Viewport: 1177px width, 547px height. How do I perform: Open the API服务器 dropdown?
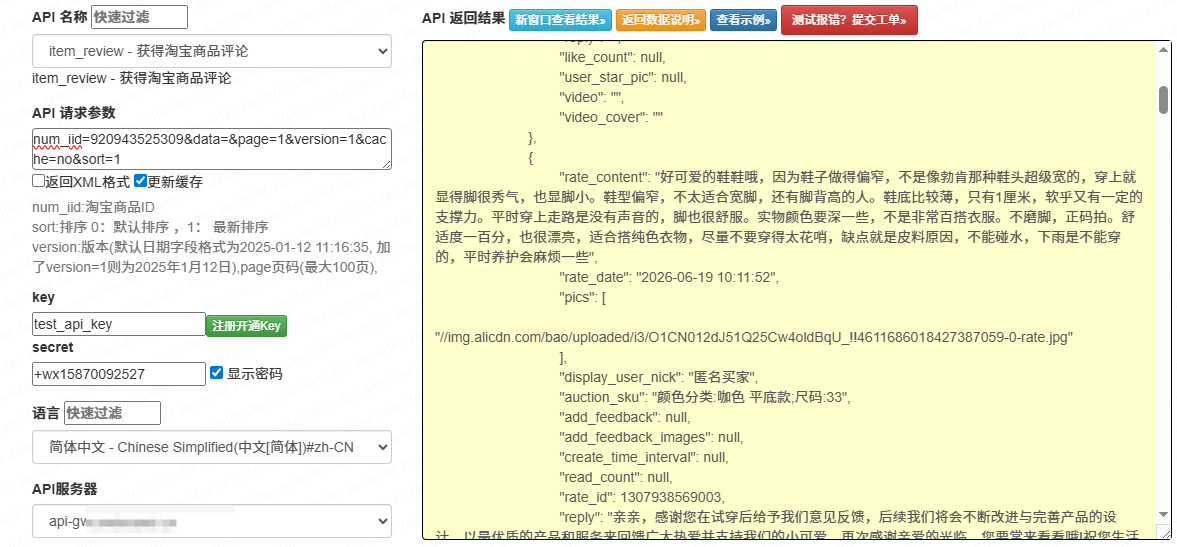[212, 521]
